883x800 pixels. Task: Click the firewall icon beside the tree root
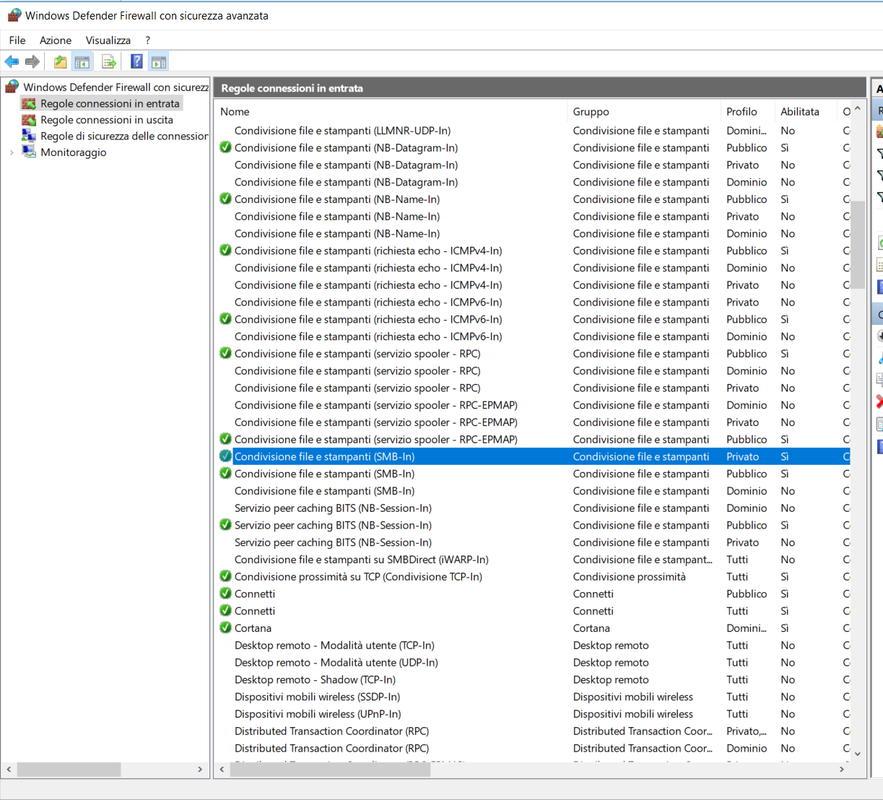12,87
